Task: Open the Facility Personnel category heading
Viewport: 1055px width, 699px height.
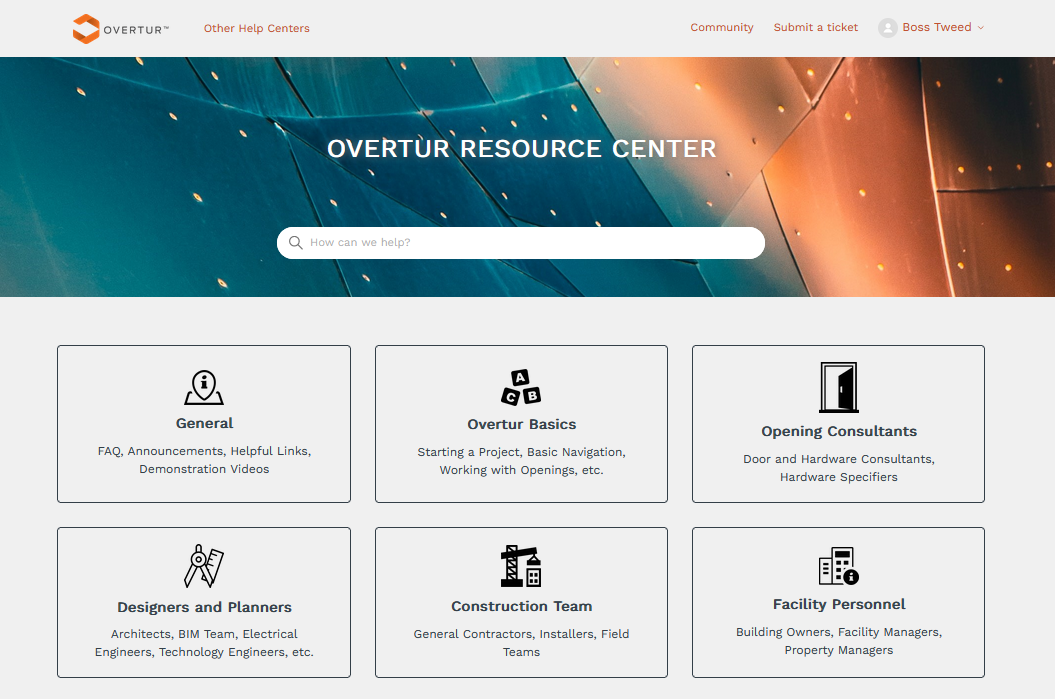Action: [839, 604]
